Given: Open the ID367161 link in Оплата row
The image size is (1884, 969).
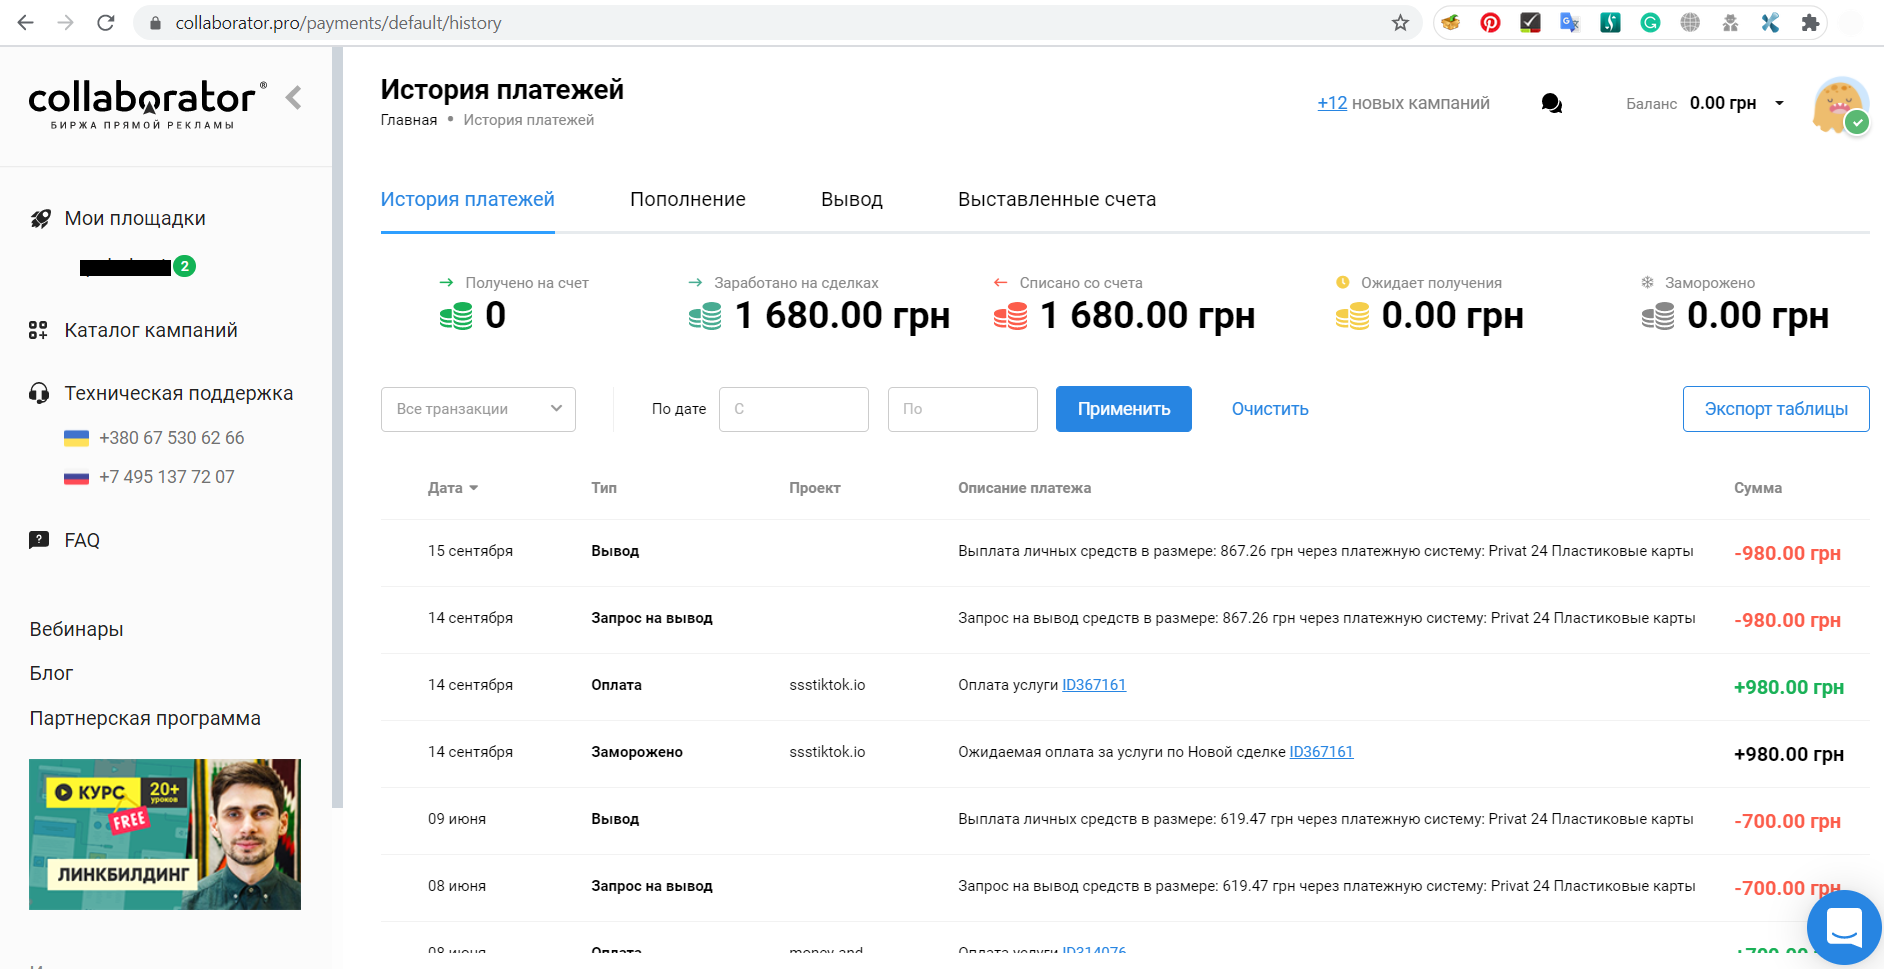Looking at the screenshot, I should click(x=1093, y=685).
